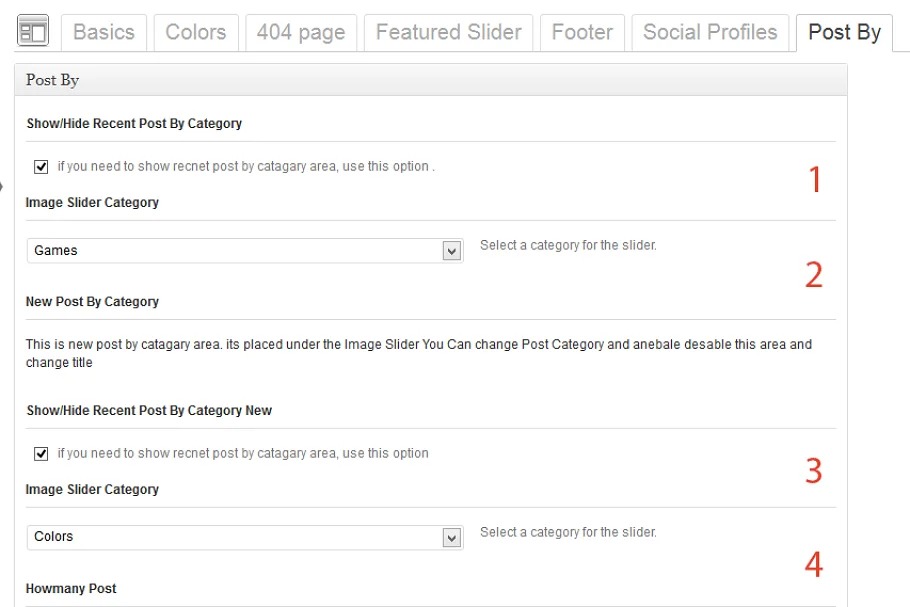Click the red number 1 marker
910x607 pixels.
[x=814, y=180]
